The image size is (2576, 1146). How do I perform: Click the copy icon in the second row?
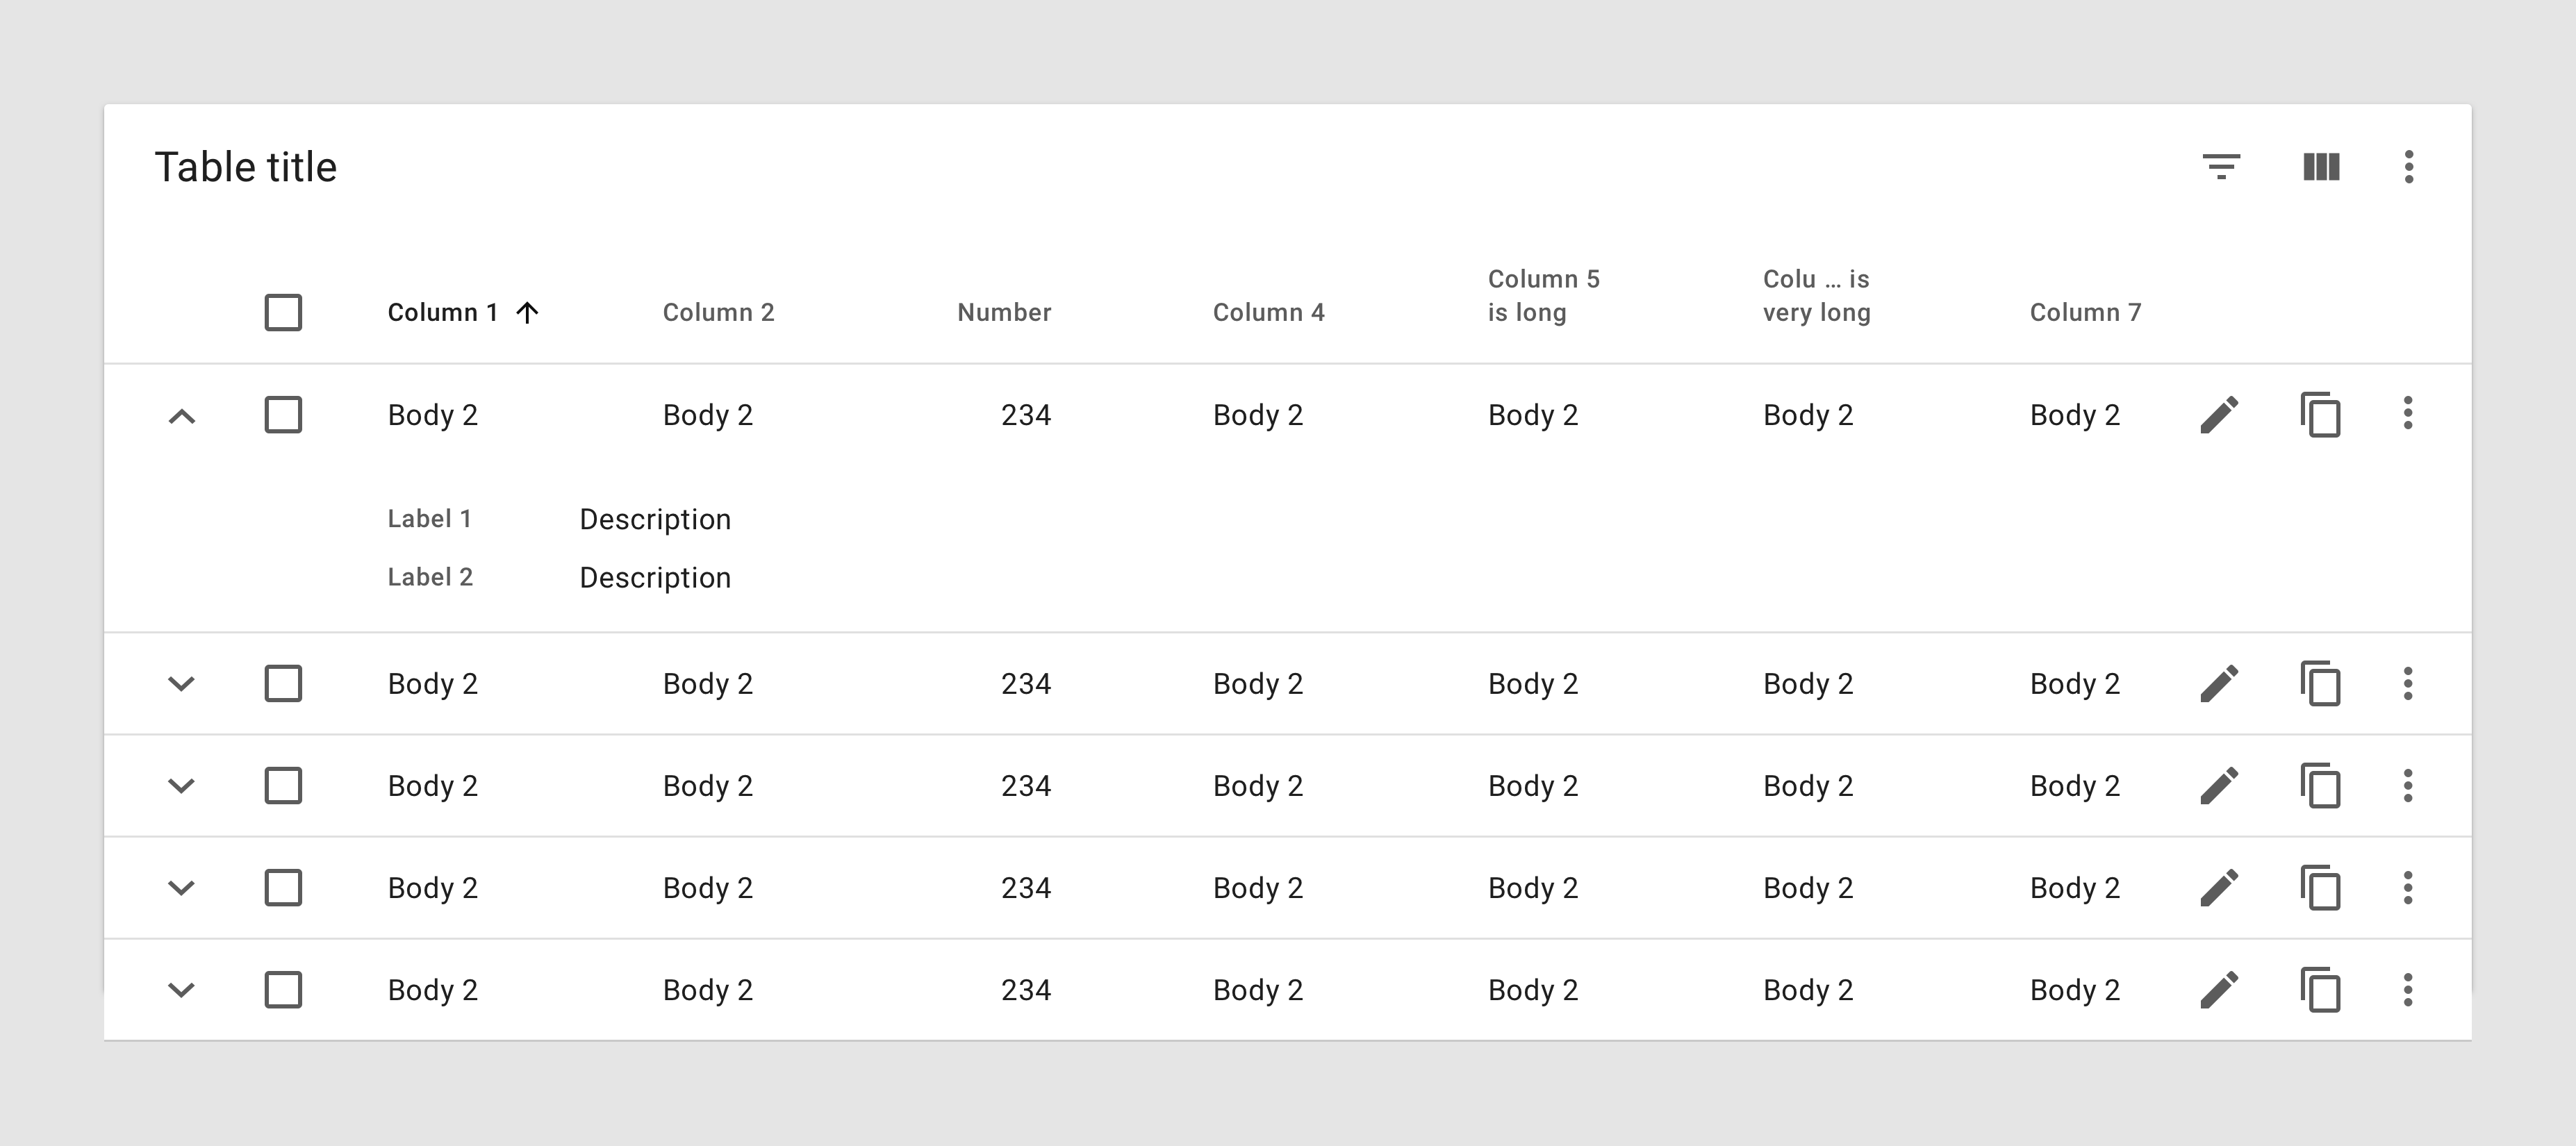2321,684
